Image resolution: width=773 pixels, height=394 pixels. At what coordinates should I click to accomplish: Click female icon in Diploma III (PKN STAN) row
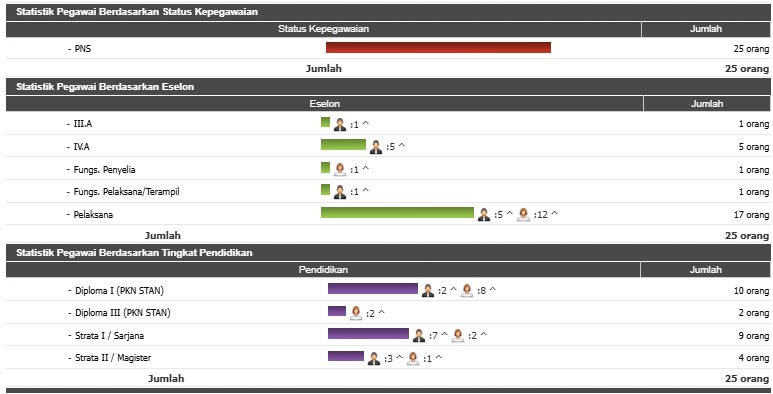coord(355,313)
